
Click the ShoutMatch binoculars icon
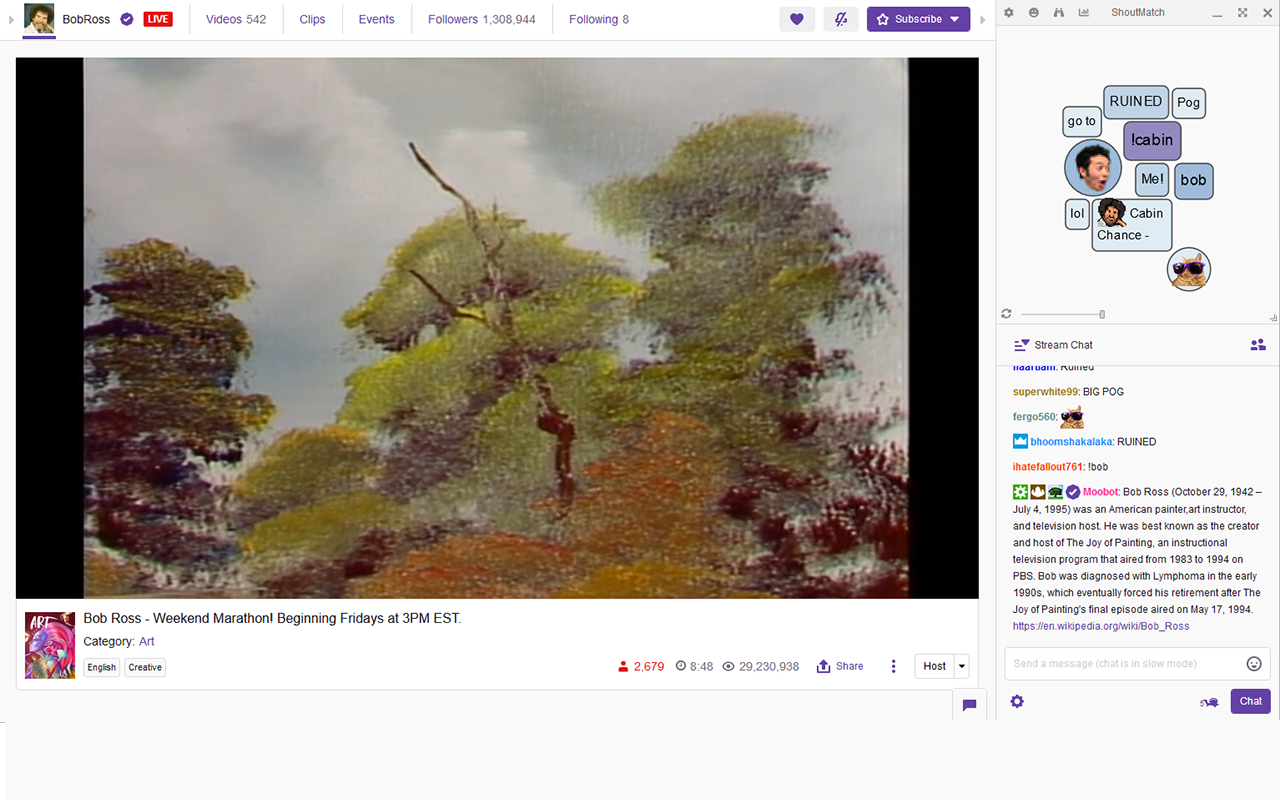[x=1059, y=13]
